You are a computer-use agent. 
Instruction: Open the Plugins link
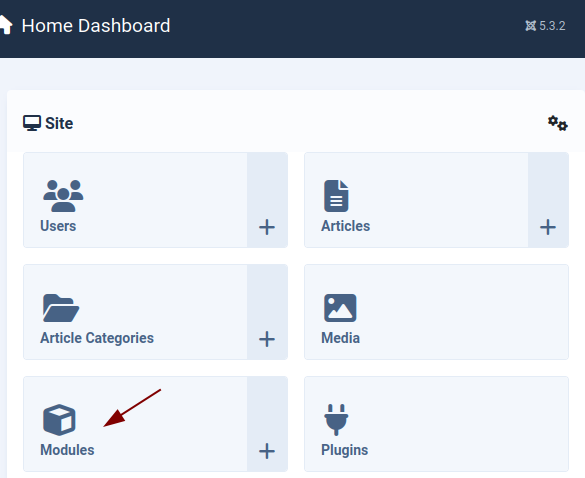345,450
